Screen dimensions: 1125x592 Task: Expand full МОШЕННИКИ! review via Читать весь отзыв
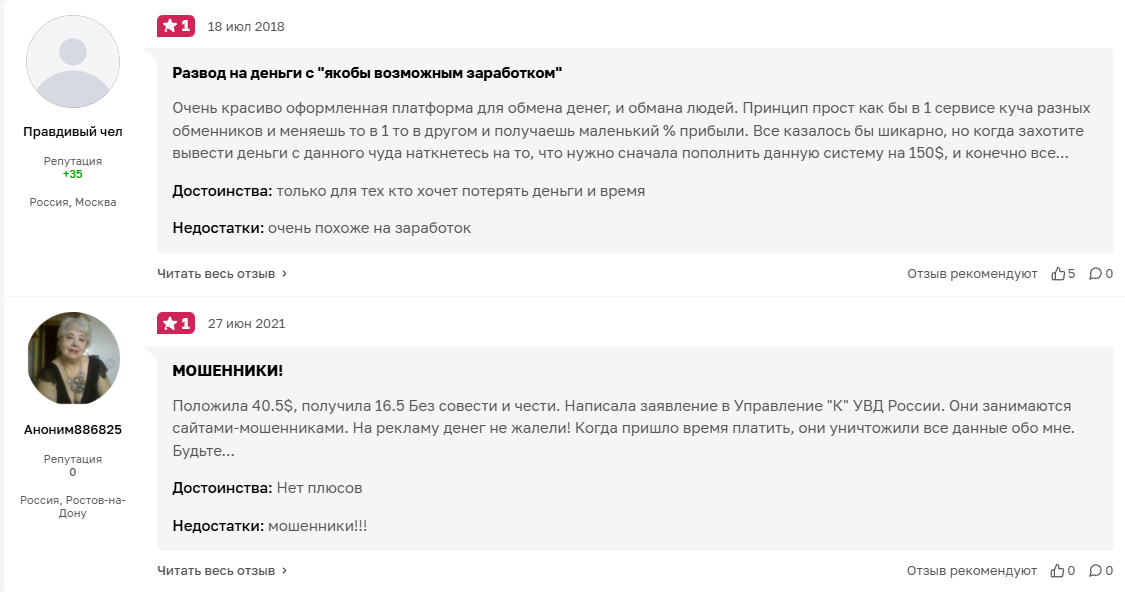click(x=222, y=571)
